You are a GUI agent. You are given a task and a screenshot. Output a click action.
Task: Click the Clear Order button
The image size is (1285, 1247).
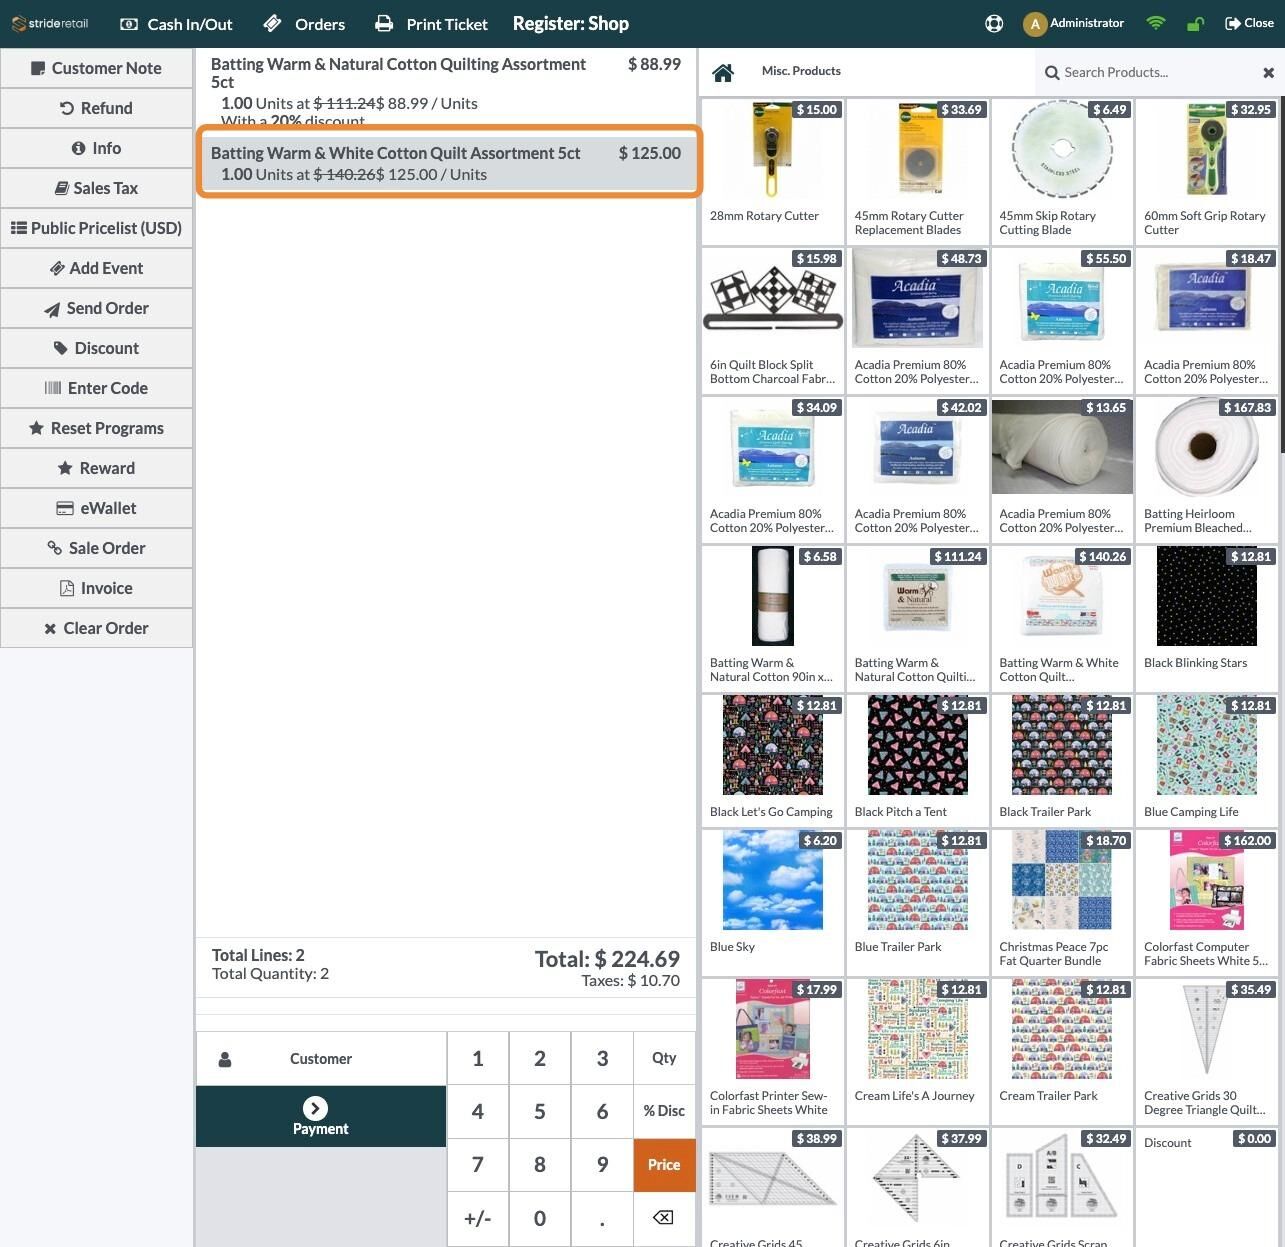pyautogui.click(x=97, y=628)
